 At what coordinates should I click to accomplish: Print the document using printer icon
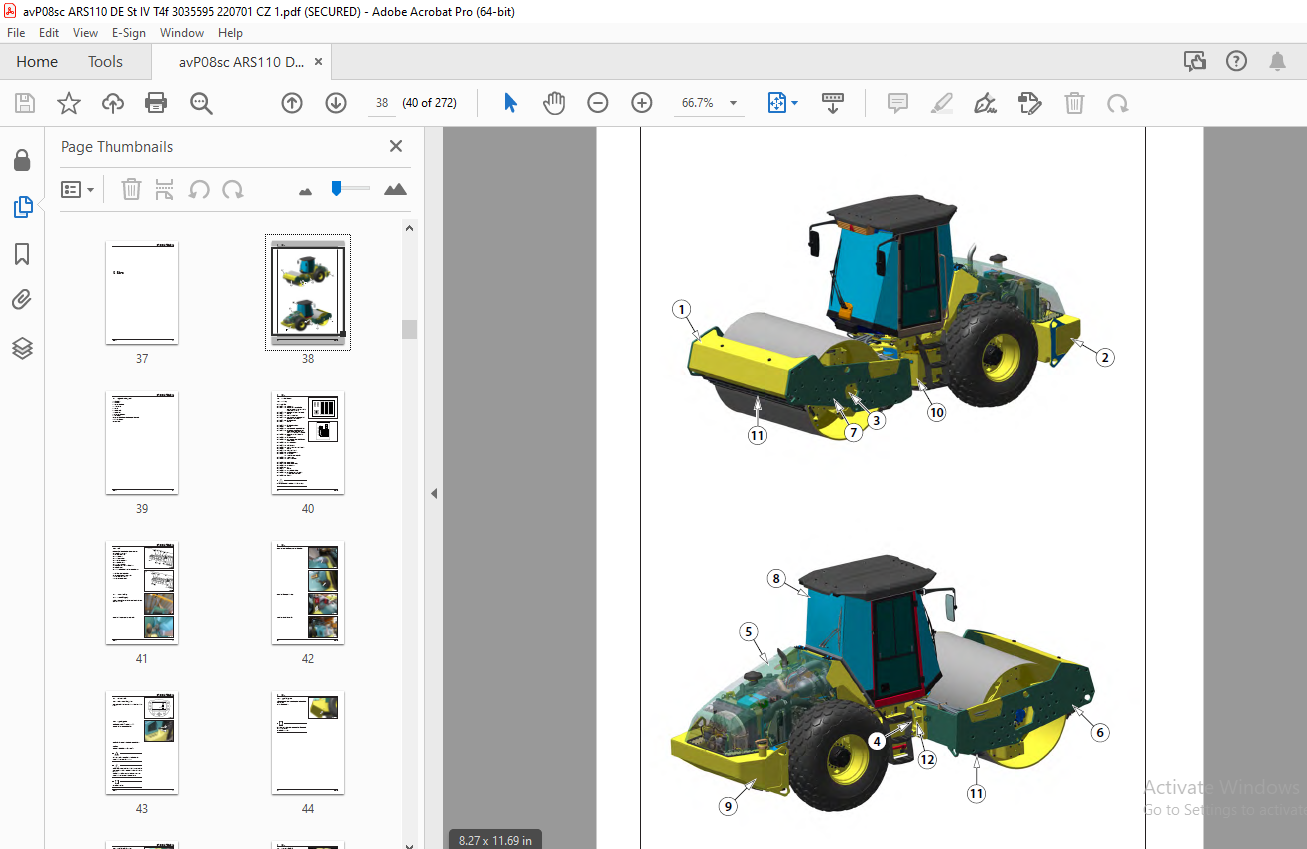pos(156,103)
